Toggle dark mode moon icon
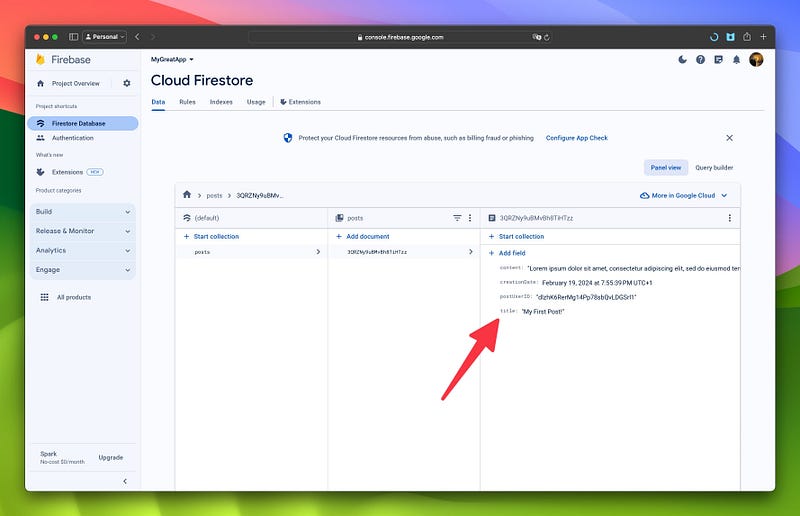This screenshot has width=800, height=516. [x=682, y=60]
